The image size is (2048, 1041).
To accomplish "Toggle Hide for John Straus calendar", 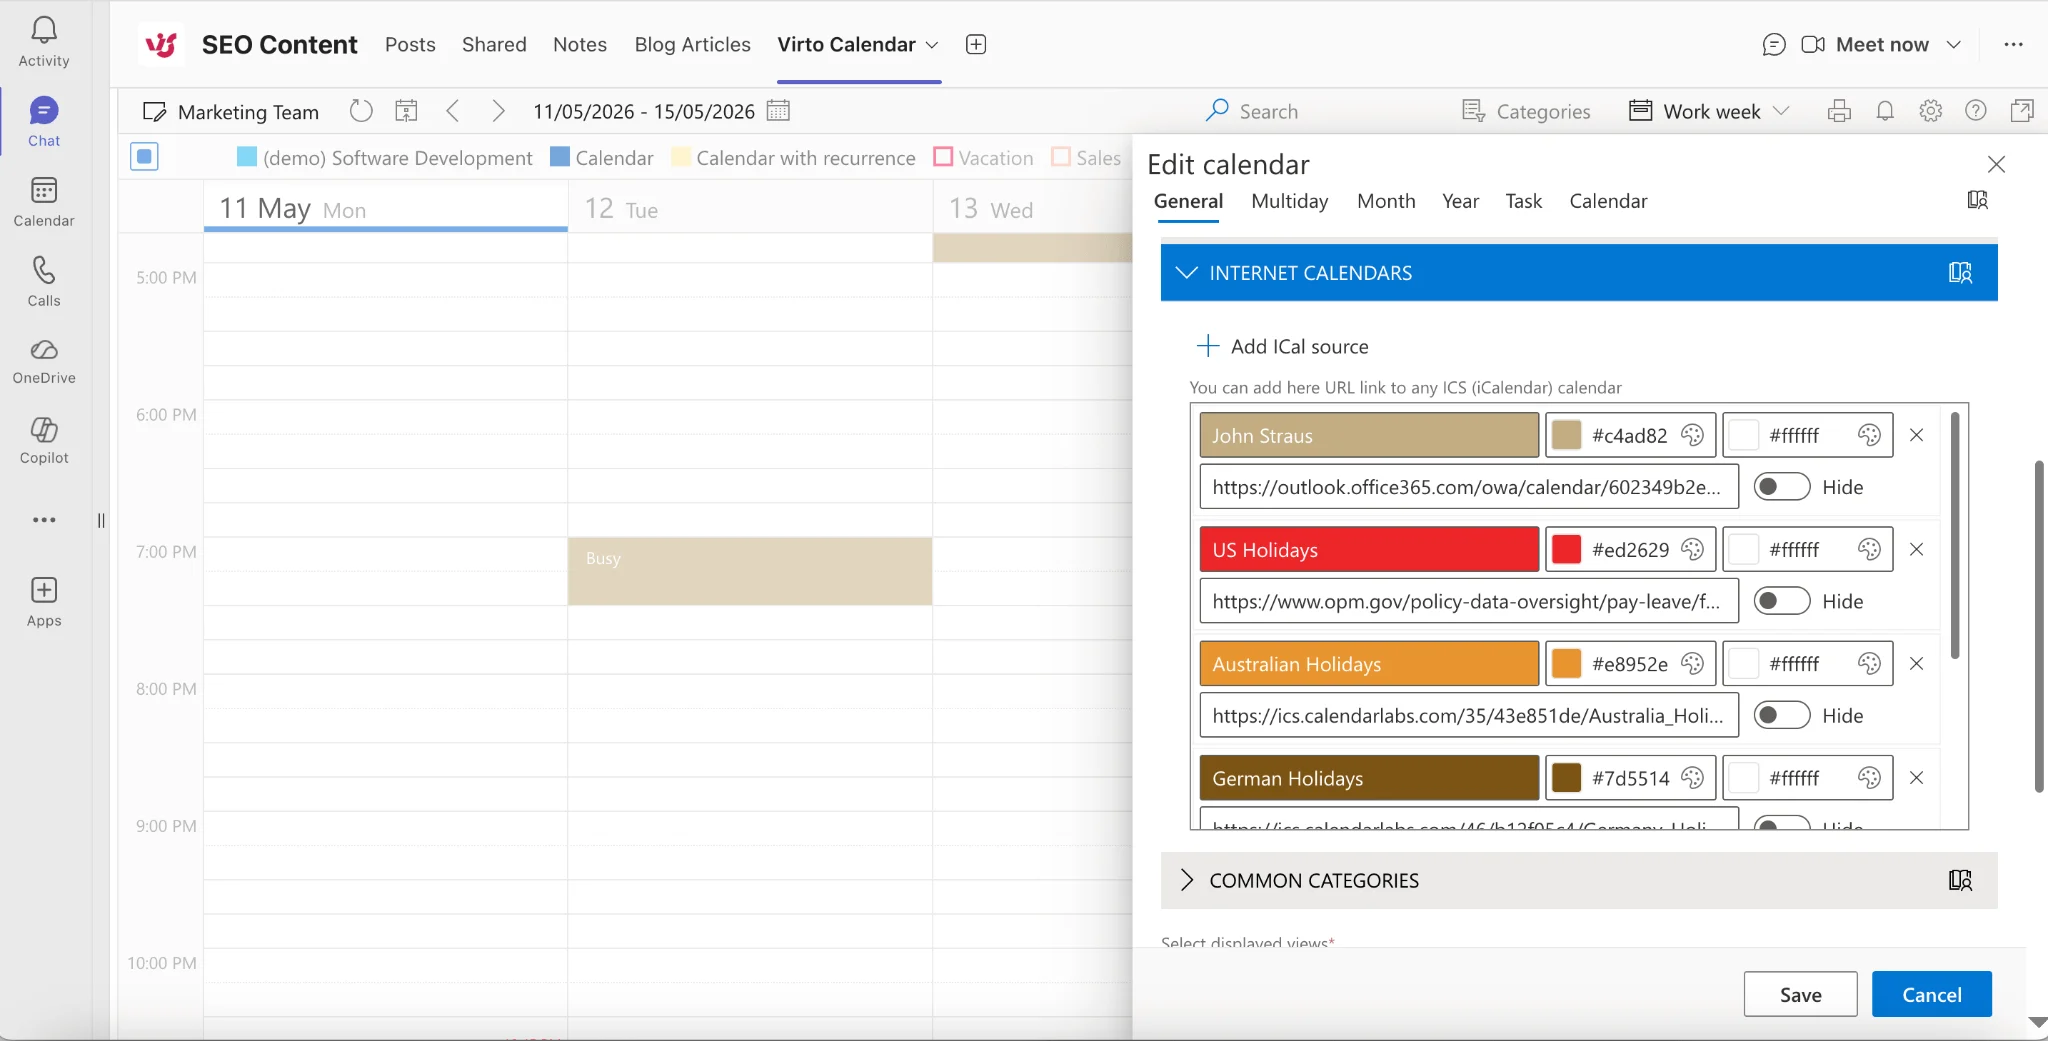I will pos(1782,487).
